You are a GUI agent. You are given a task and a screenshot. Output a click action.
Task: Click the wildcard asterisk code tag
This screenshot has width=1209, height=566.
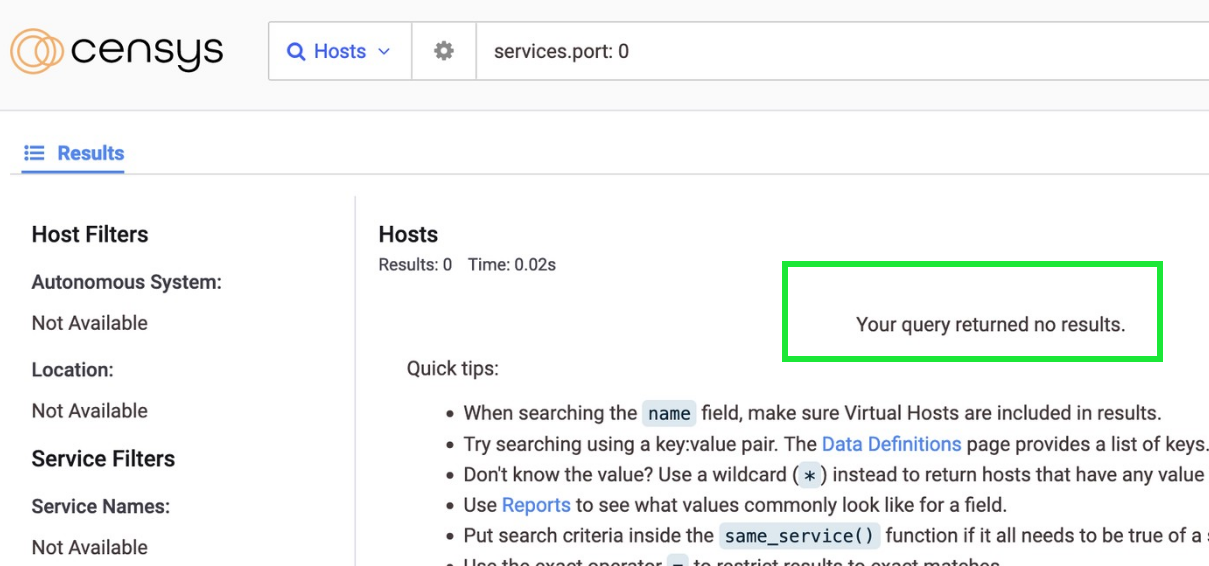pyautogui.click(x=810, y=475)
